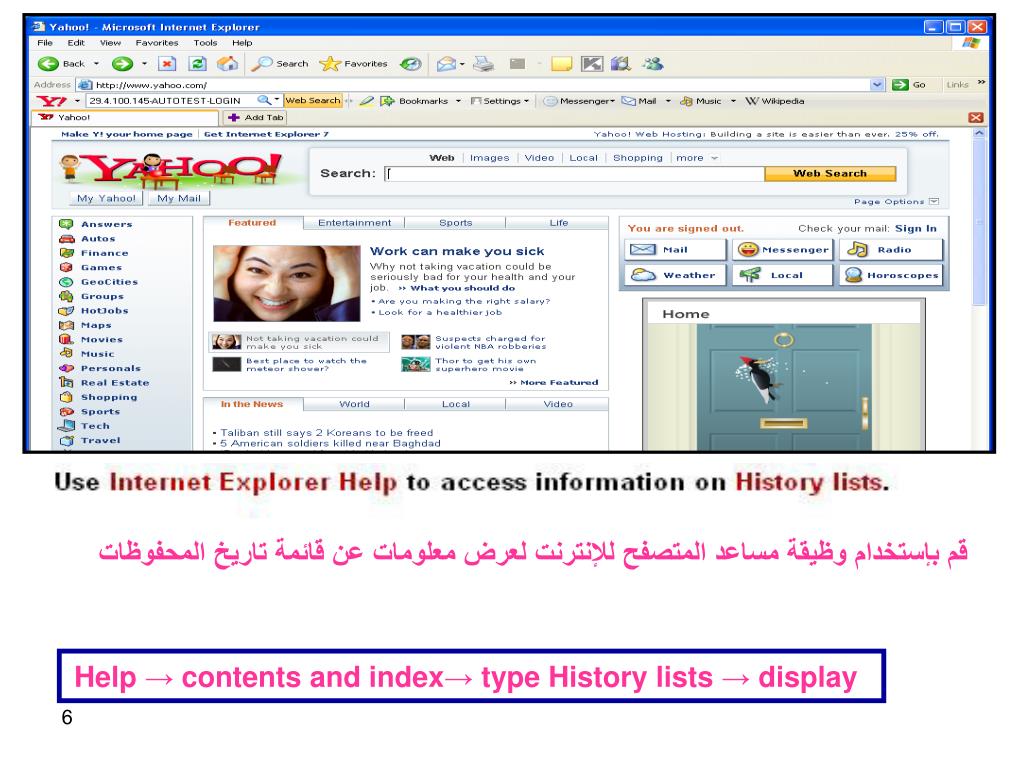1024x768 pixels.
Task: Click in the Yahoo Search input field
Action: click(x=574, y=174)
